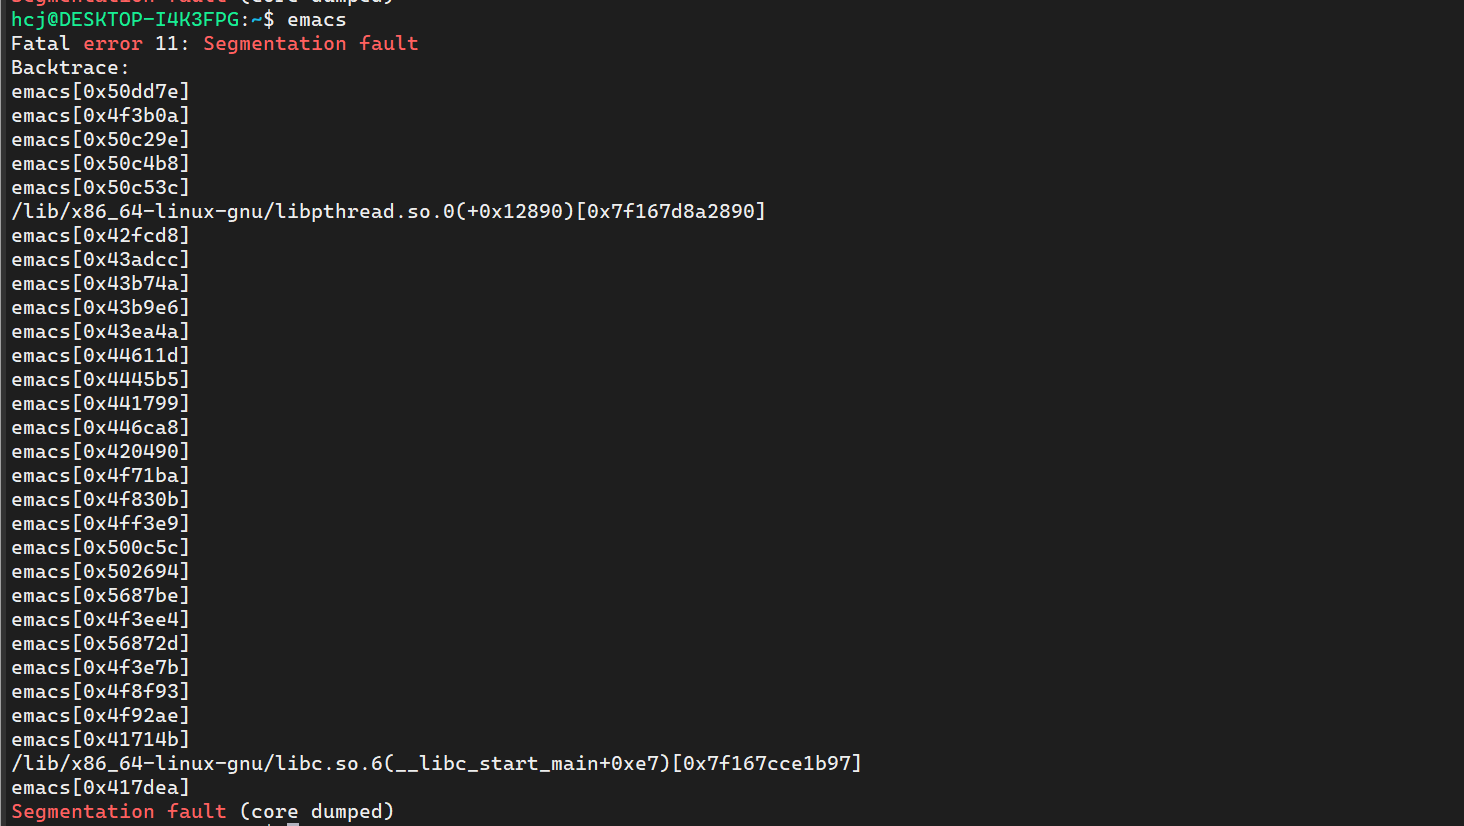Click the emacs[0x4ff3e9] stack frame
The image size is (1464, 826).
100,524
